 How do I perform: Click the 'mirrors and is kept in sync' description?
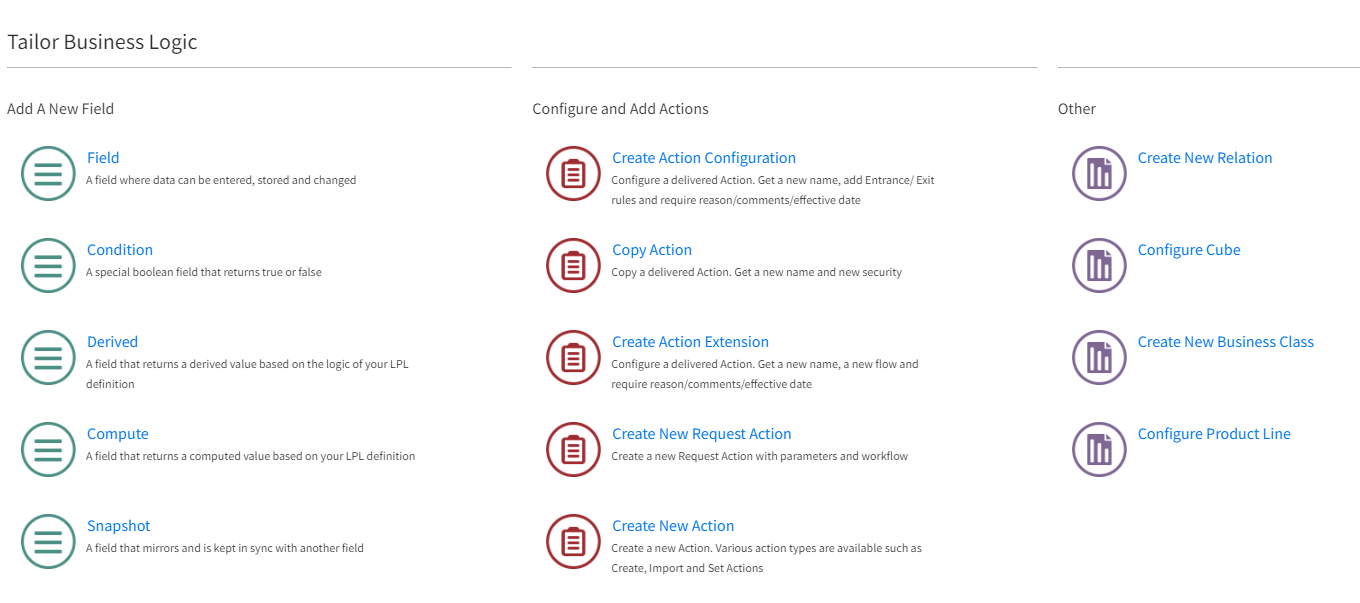pyautogui.click(x=225, y=548)
